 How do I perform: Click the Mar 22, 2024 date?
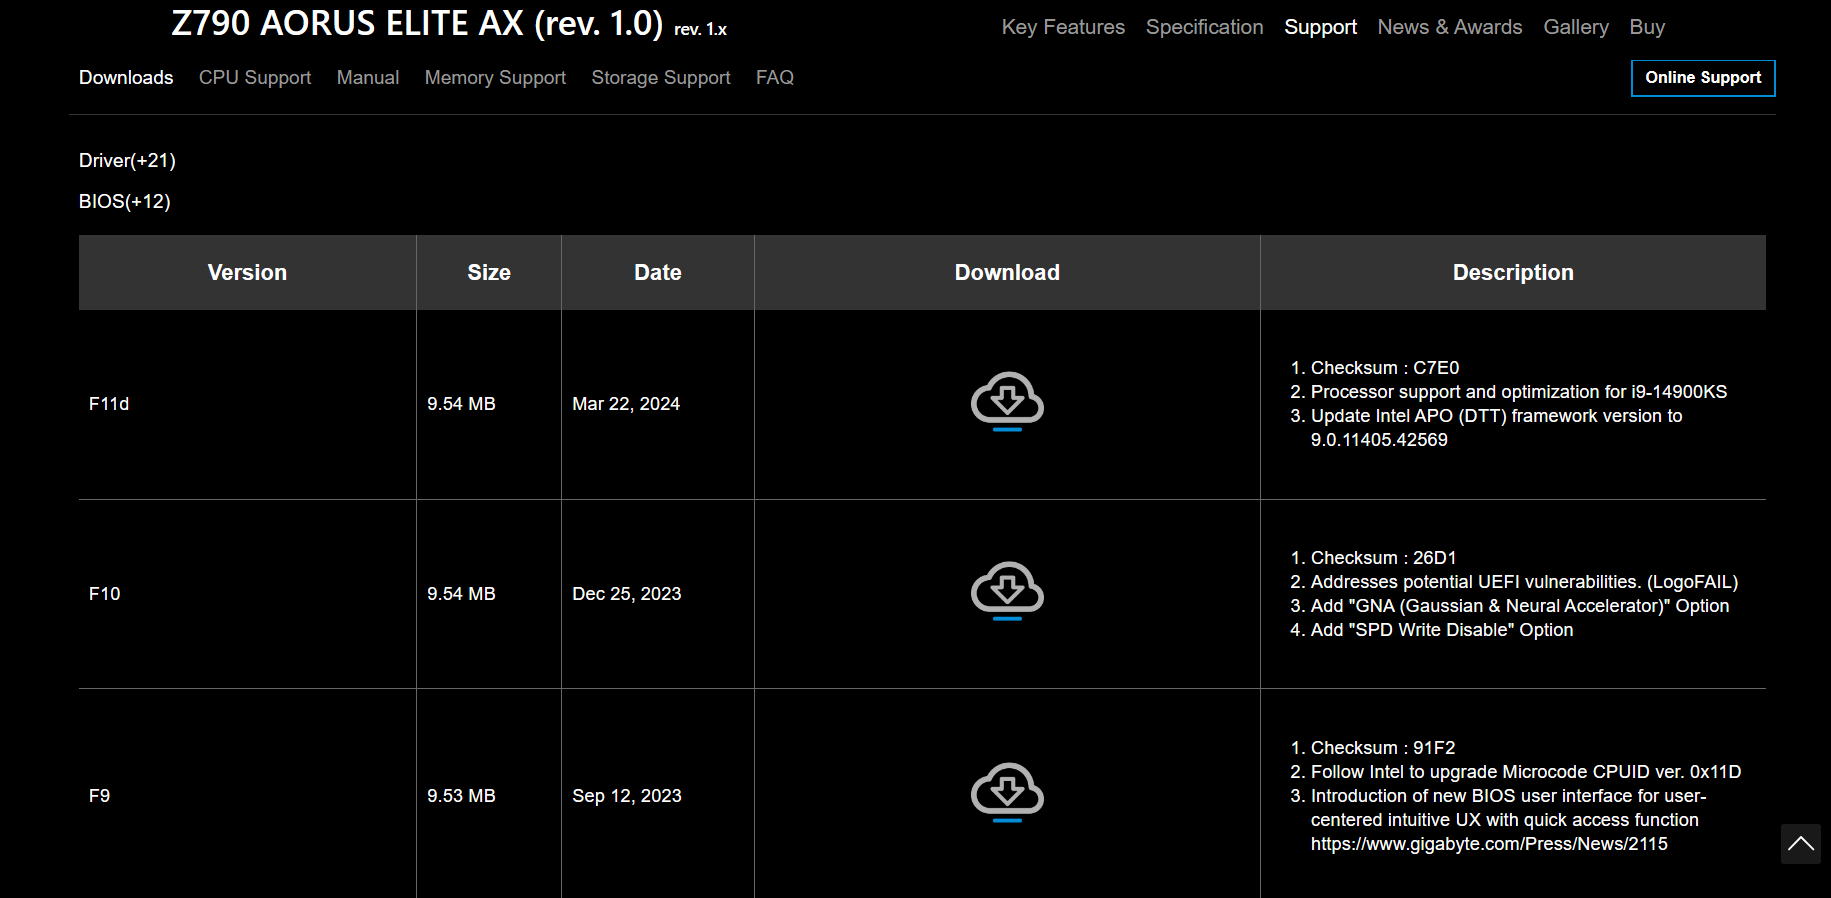(x=626, y=404)
